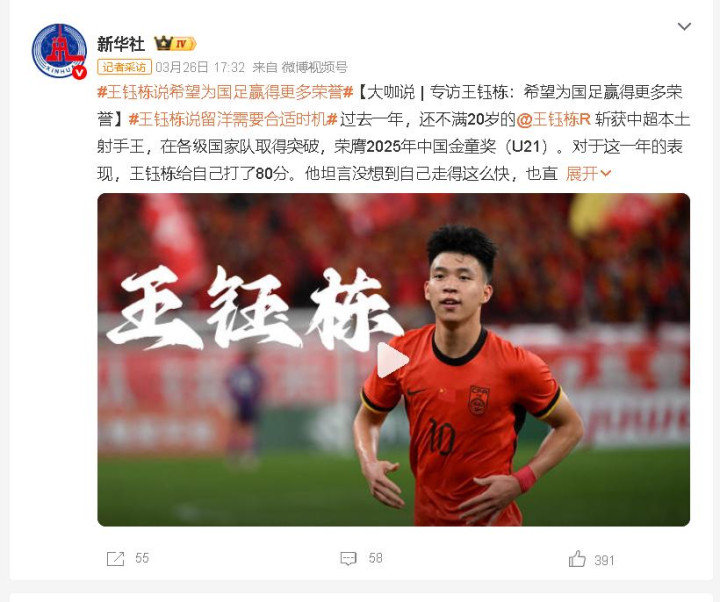Open the Xinhua profile avatar
The image size is (720, 602).
59,51
